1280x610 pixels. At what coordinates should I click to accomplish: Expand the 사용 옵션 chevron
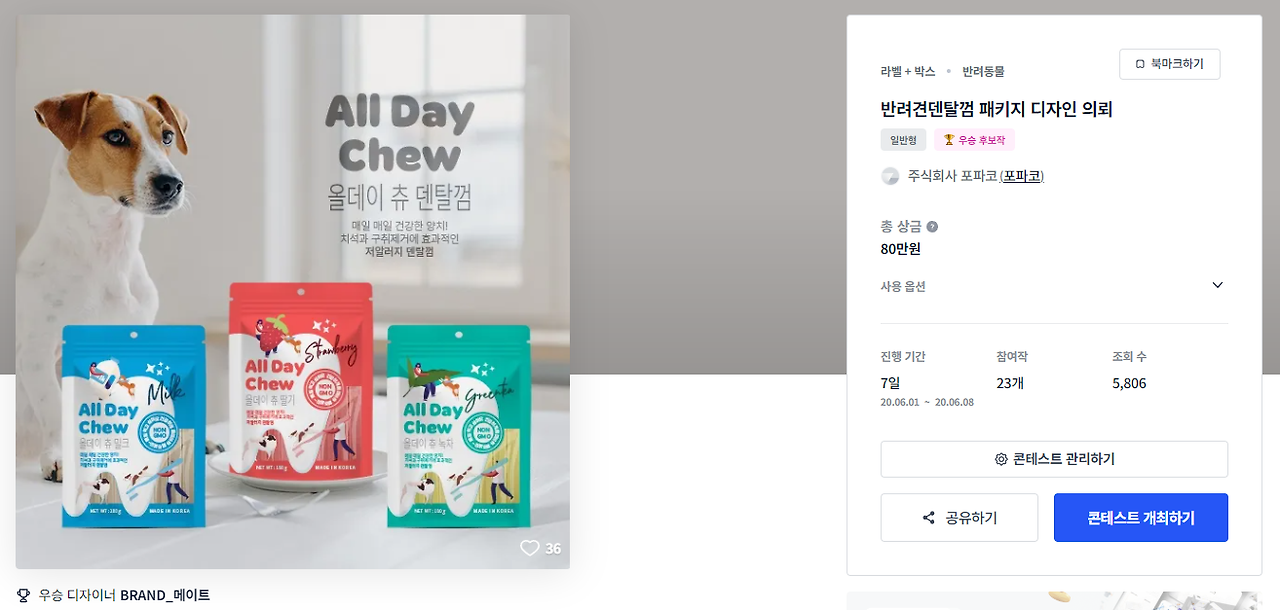1217,285
